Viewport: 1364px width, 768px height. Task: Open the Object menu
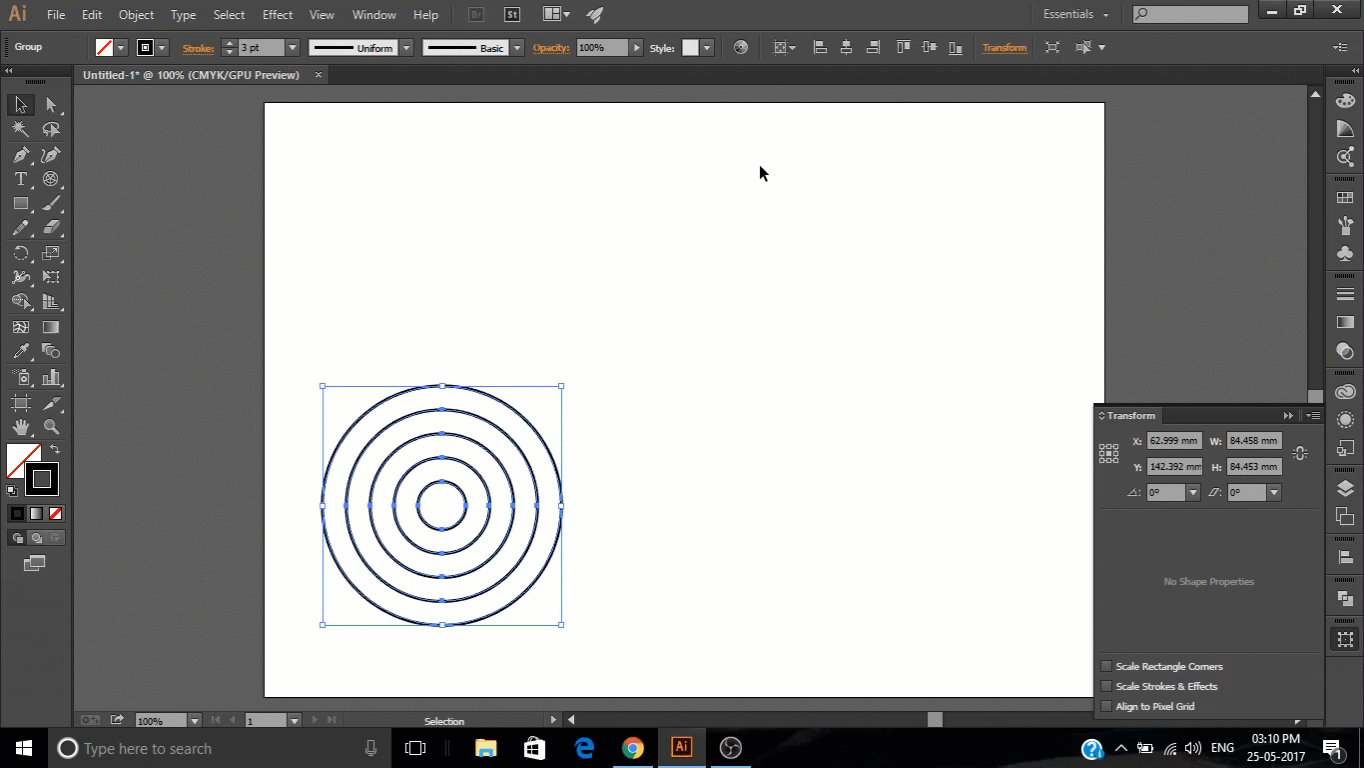136,14
